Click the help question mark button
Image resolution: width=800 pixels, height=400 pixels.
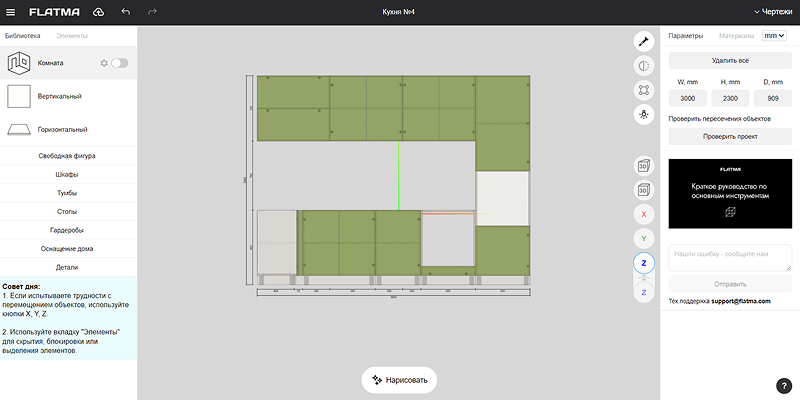784,385
